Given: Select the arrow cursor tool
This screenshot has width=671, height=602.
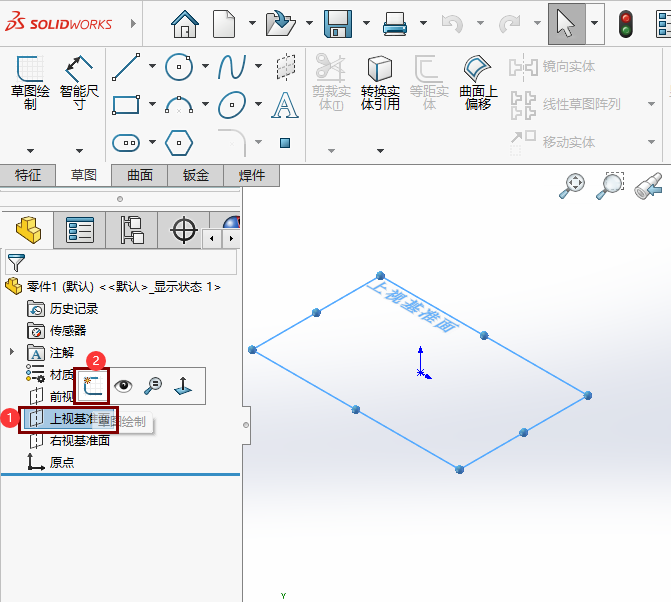Looking at the screenshot, I should pos(566,24).
